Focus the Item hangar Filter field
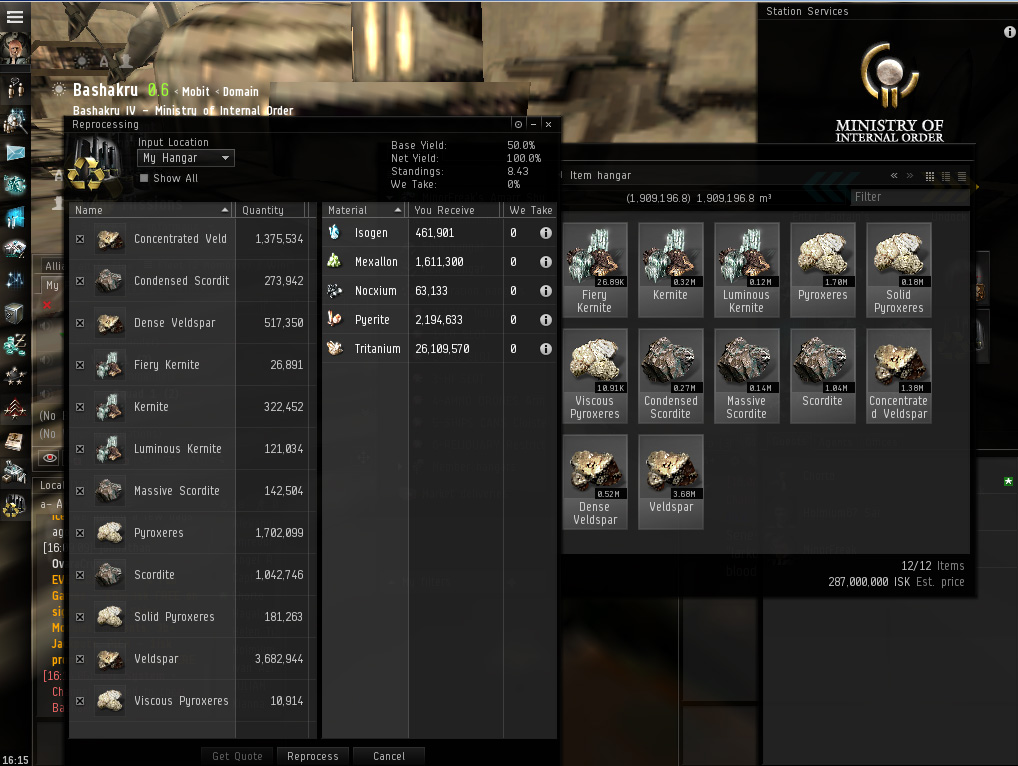Image resolution: width=1018 pixels, height=766 pixels. pos(909,197)
